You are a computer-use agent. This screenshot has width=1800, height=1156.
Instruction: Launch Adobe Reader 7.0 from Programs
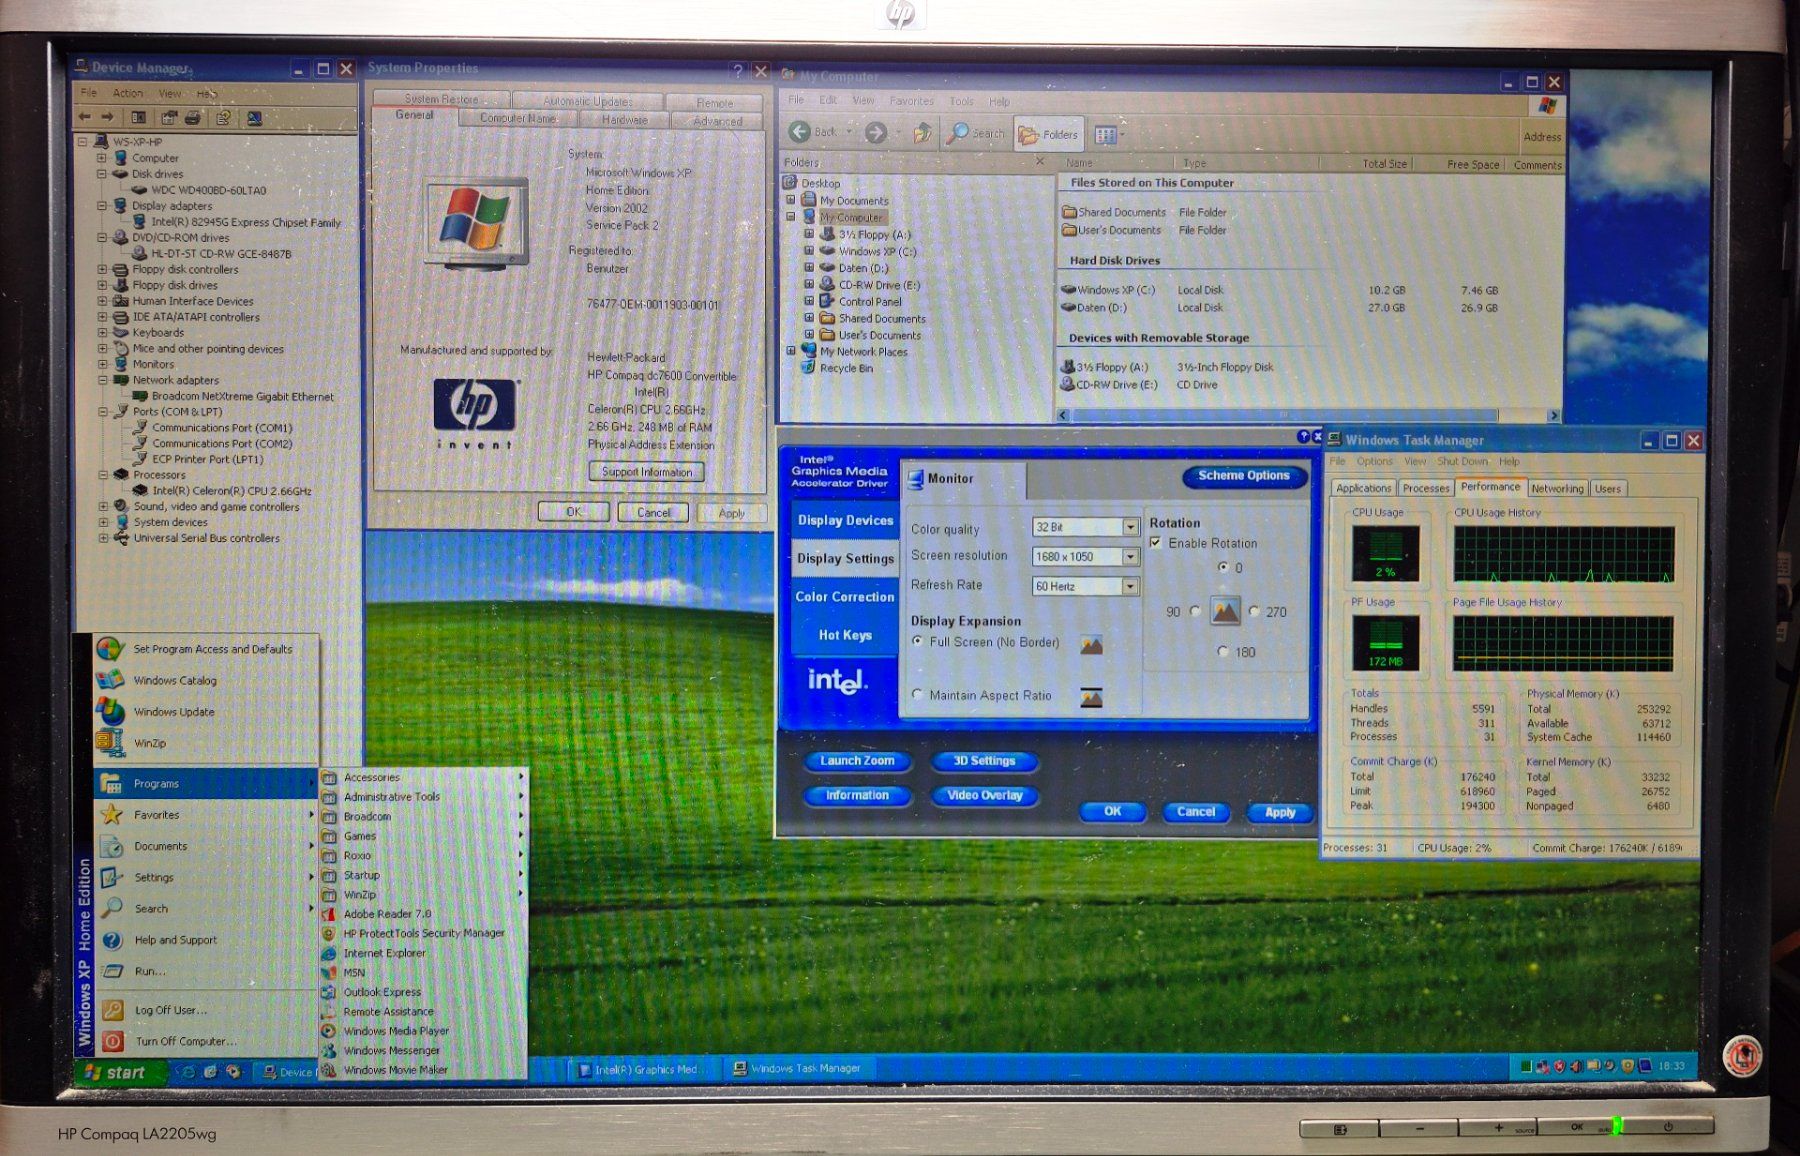coord(387,914)
